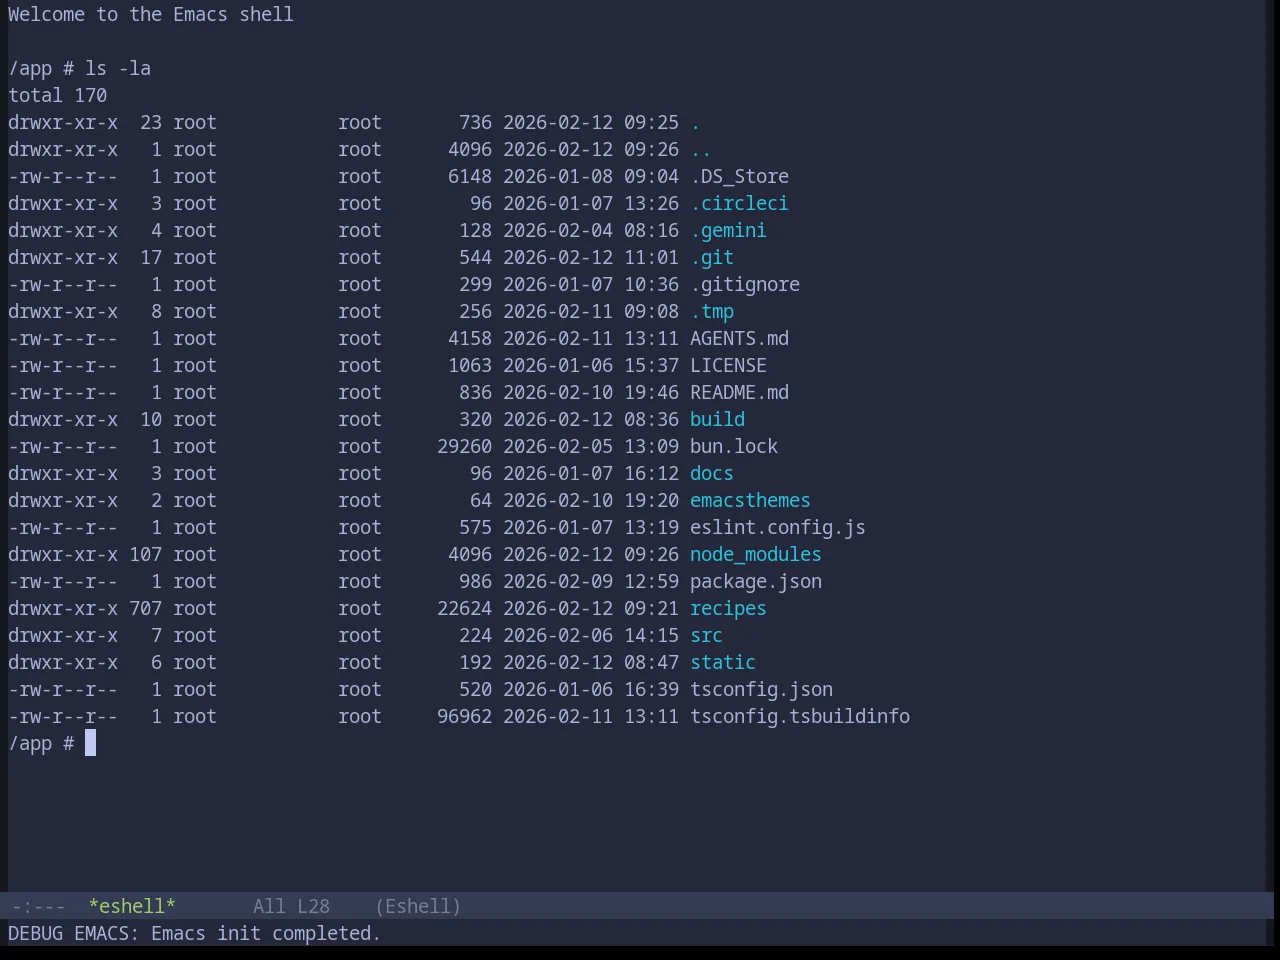Click the 'ls -la' command text
The image size is (1280, 960).
[118, 68]
